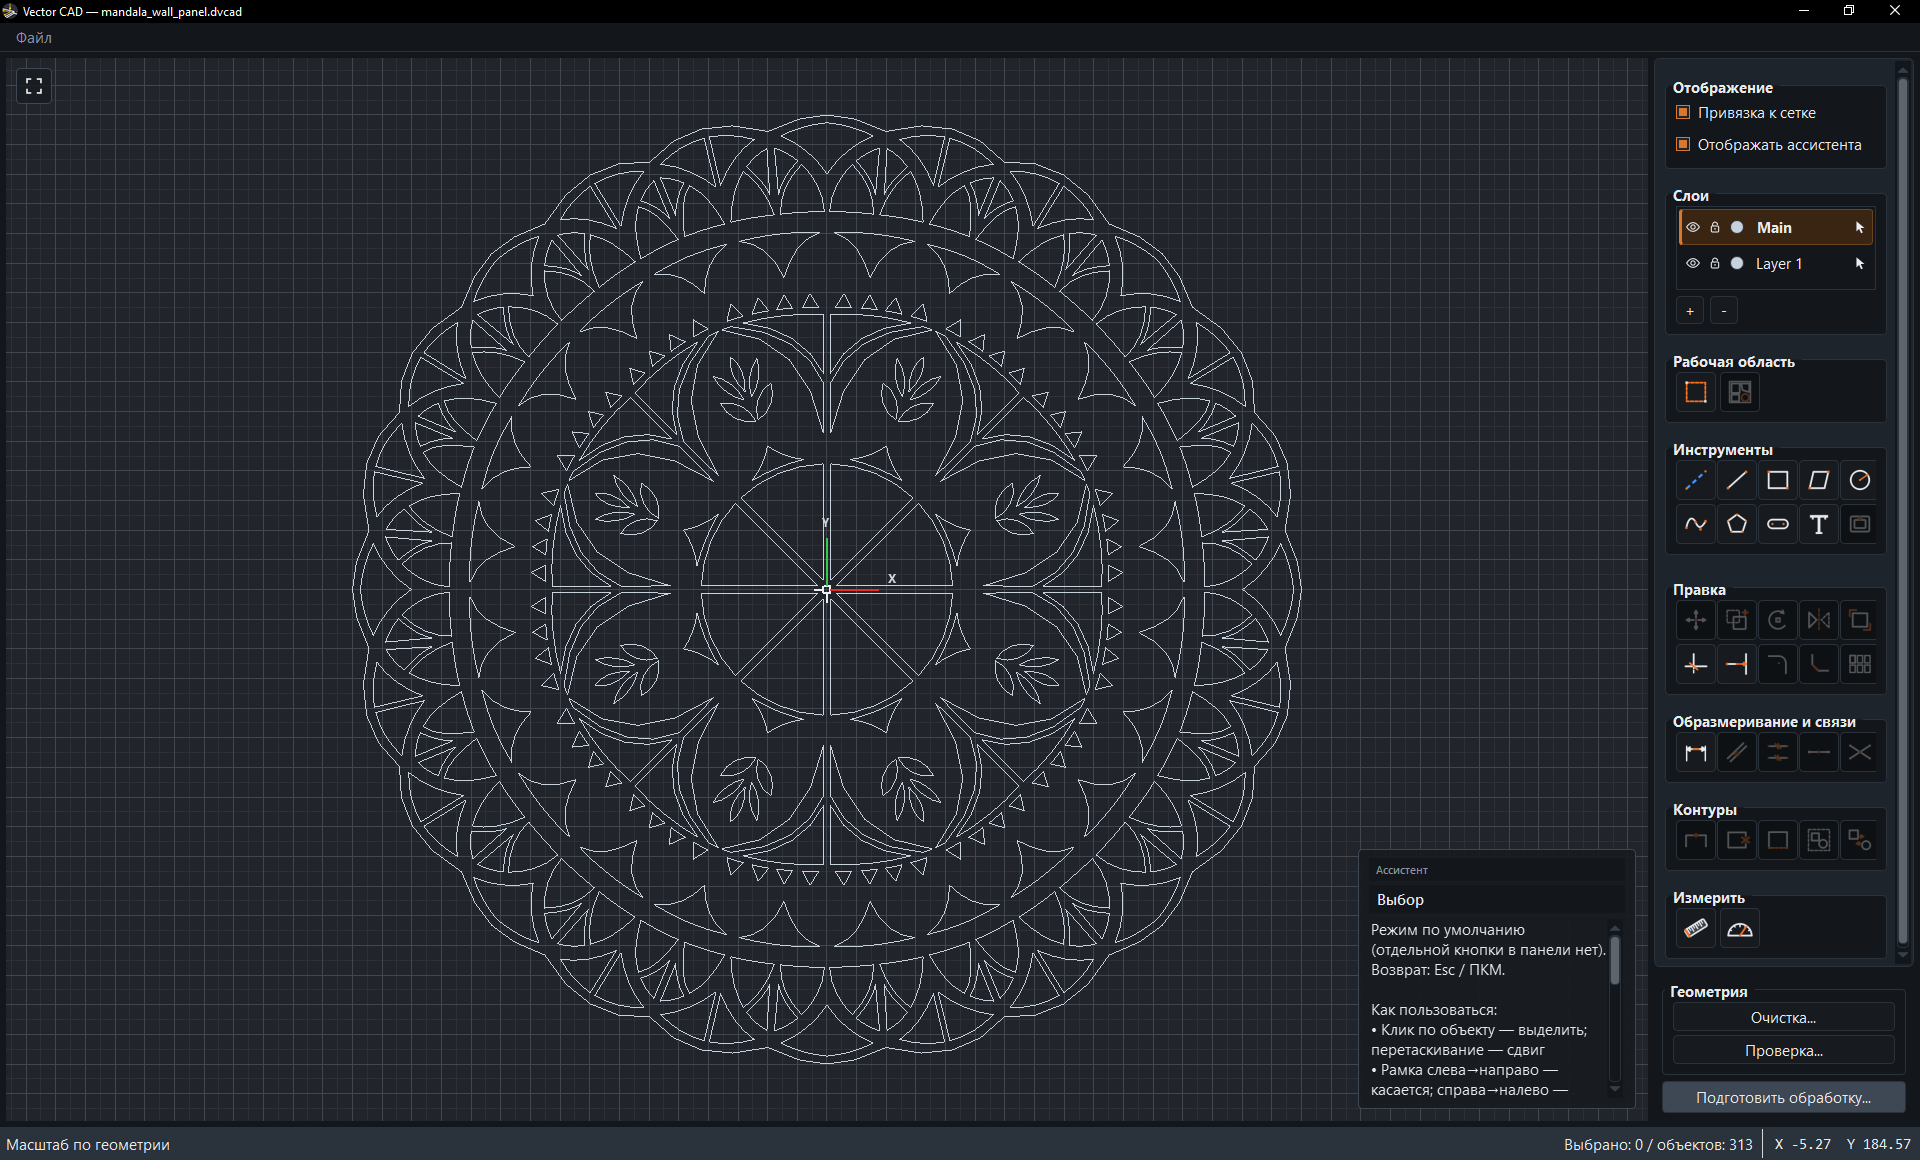The height and width of the screenshot is (1160, 1920).
Task: Toggle the lock on Layer 1
Action: tap(1715, 264)
